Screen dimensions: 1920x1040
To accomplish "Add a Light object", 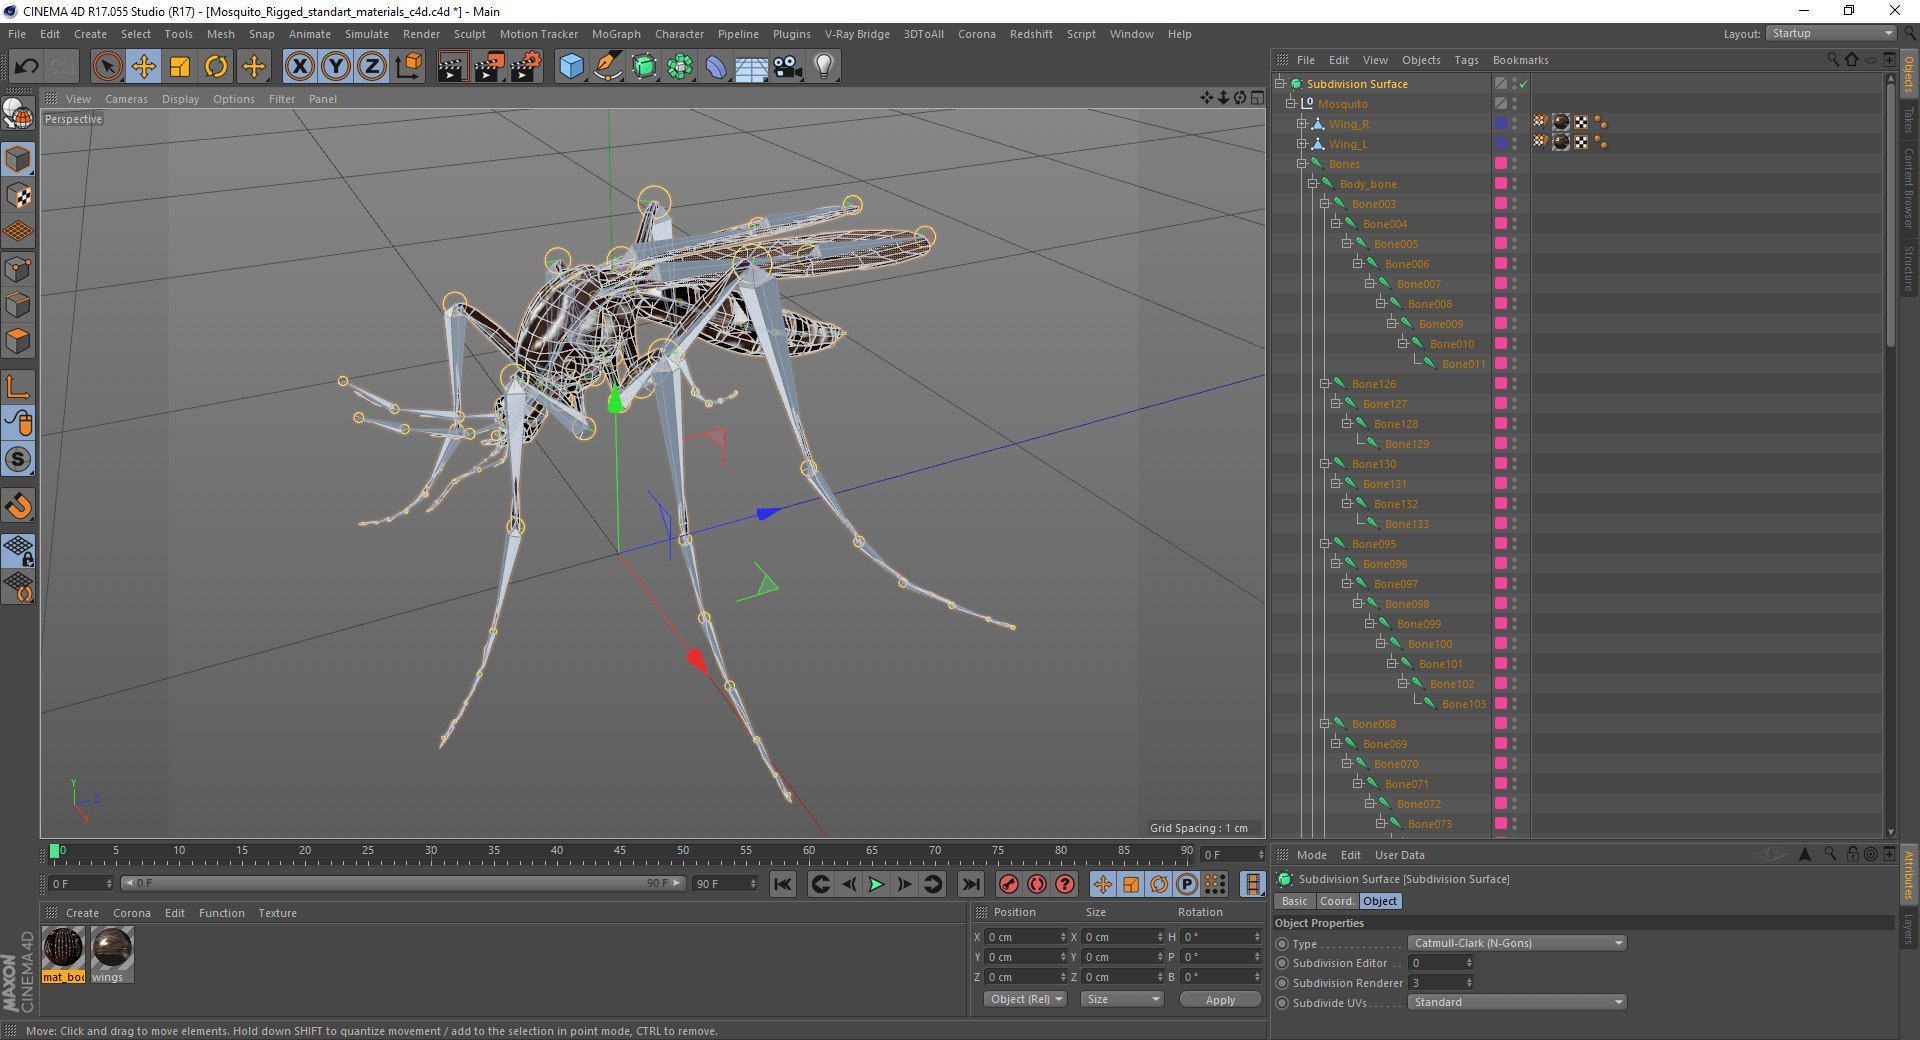I will click(x=824, y=67).
